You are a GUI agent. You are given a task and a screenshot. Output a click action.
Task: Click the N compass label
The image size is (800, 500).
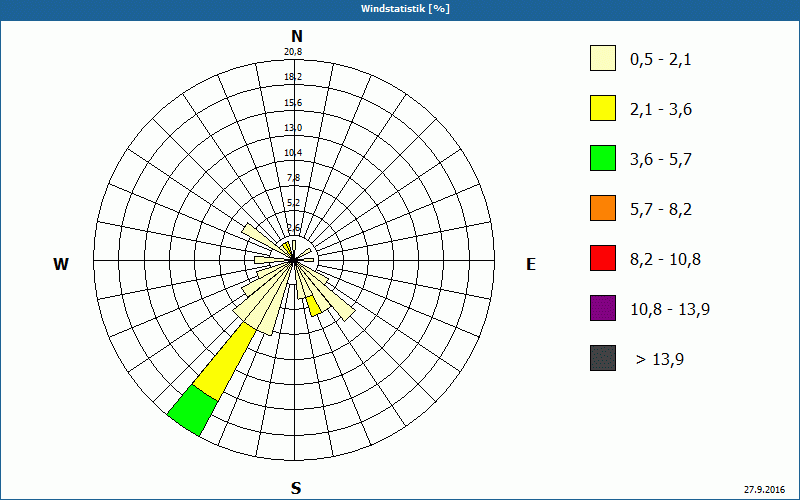click(x=296, y=36)
